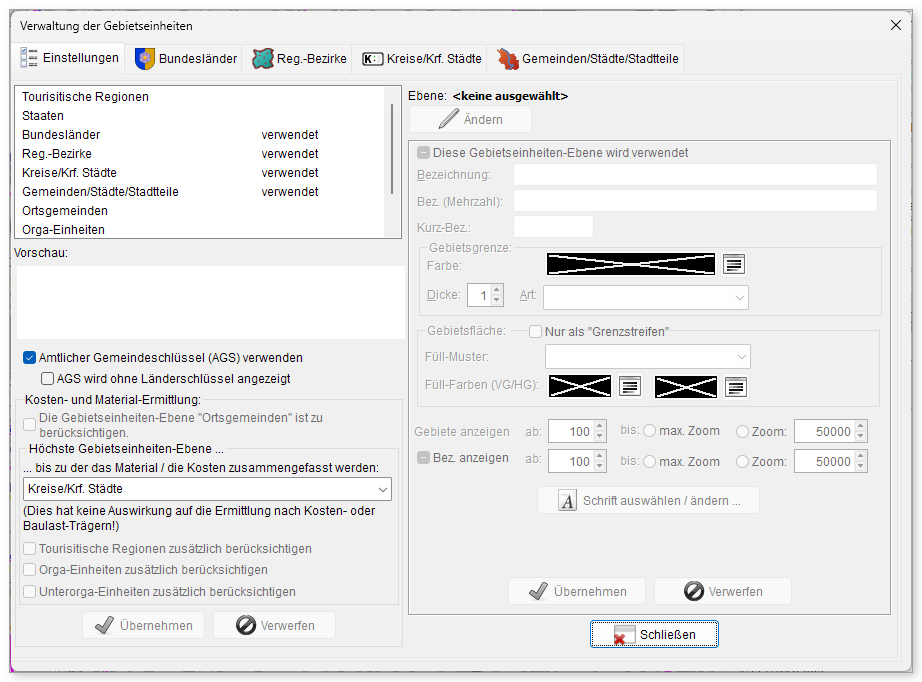Close the Verwaltung der Gebietseinheiten dialog window
Image resolution: width=922 pixels, height=682 pixels.
[x=896, y=25]
